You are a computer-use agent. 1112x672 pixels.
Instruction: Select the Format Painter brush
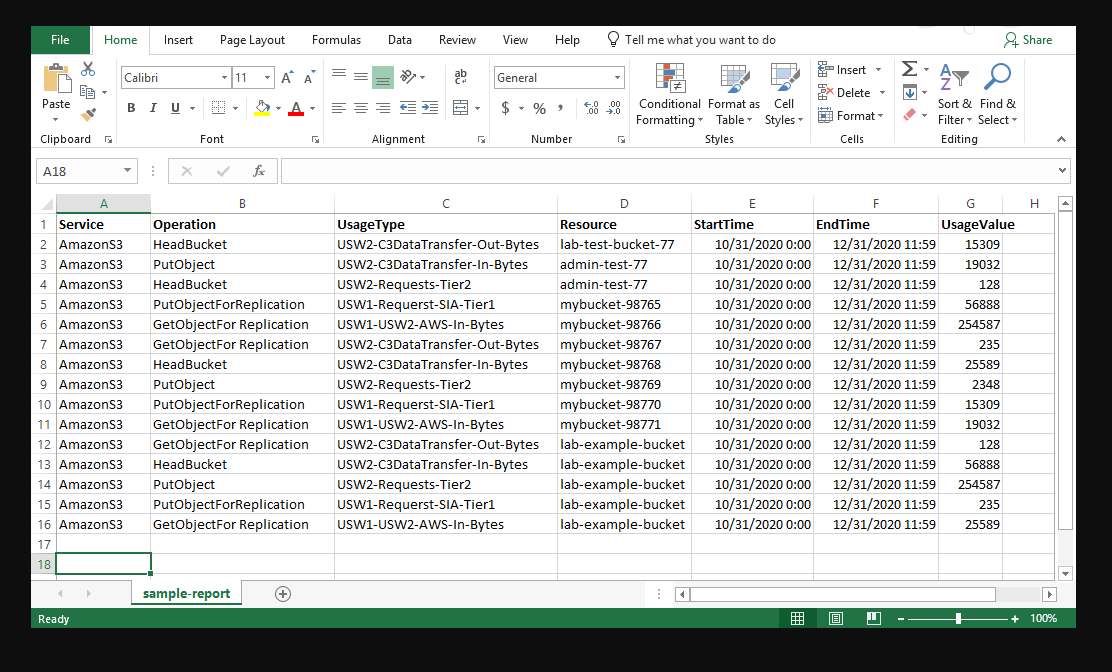coord(88,115)
